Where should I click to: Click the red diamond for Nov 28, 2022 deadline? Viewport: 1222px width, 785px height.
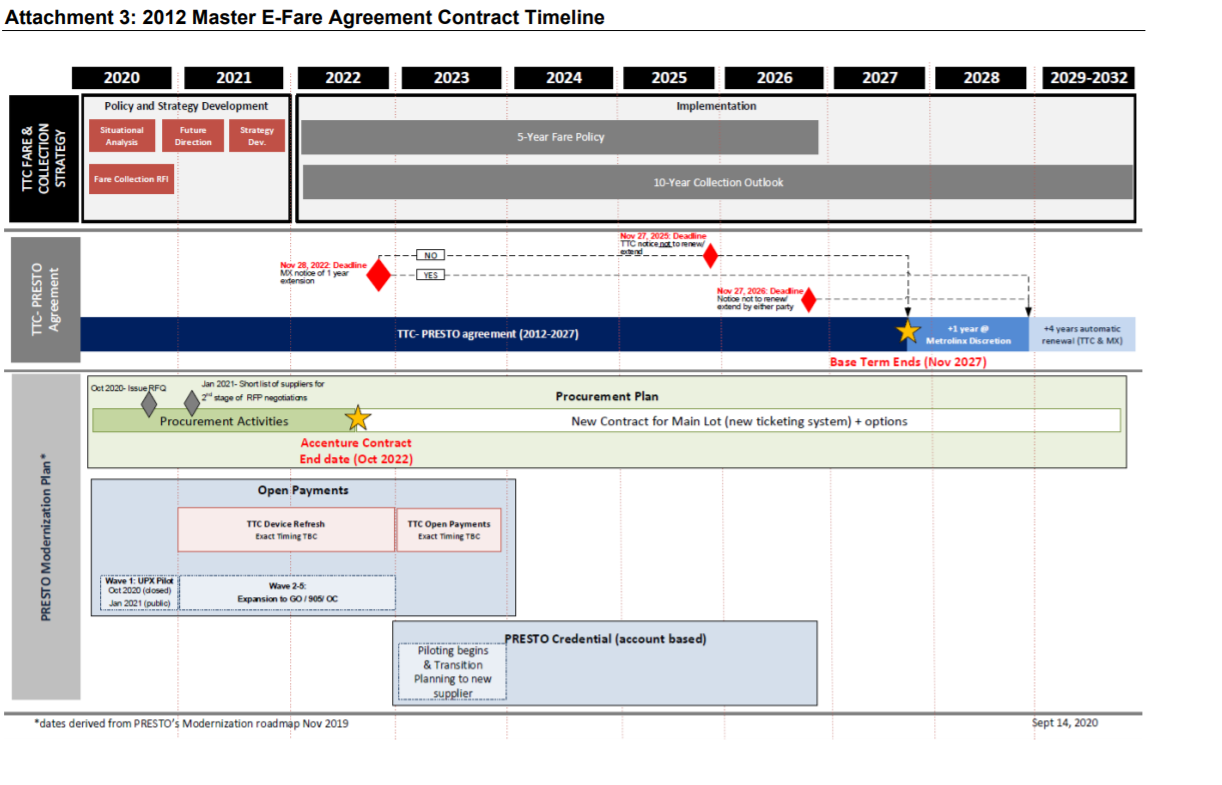(378, 274)
